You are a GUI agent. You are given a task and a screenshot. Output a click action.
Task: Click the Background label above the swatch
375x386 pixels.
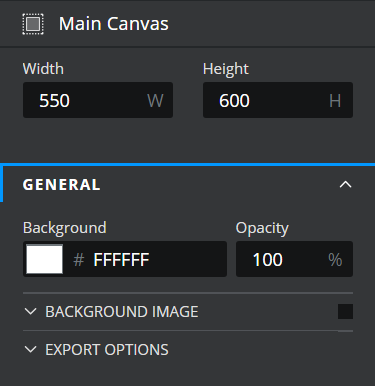[x=65, y=228]
